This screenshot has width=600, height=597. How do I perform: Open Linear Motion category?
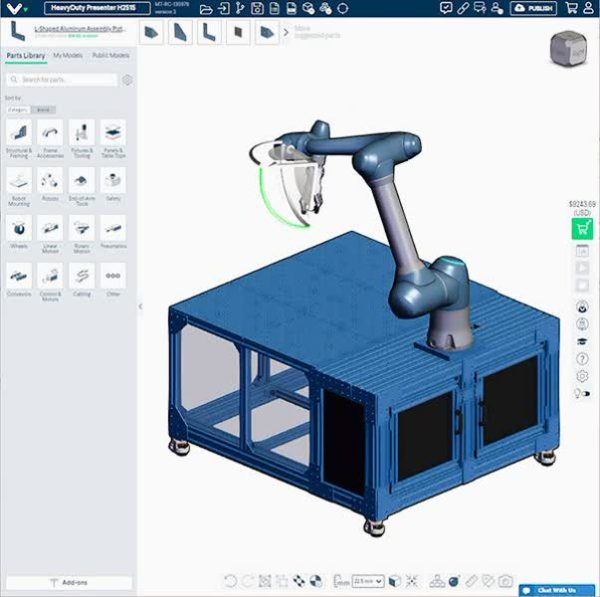[50, 235]
